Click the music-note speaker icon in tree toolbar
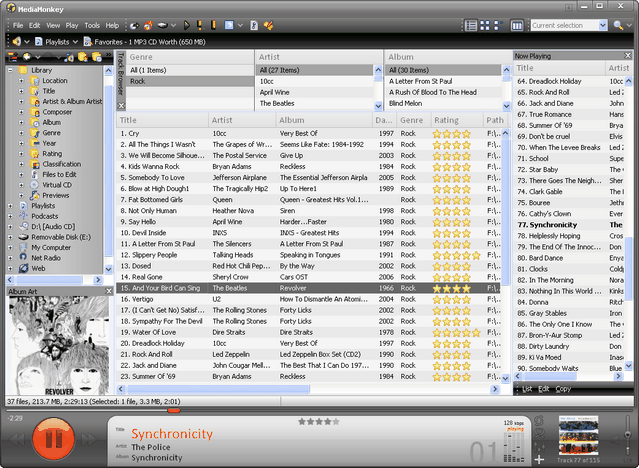 (68, 57)
